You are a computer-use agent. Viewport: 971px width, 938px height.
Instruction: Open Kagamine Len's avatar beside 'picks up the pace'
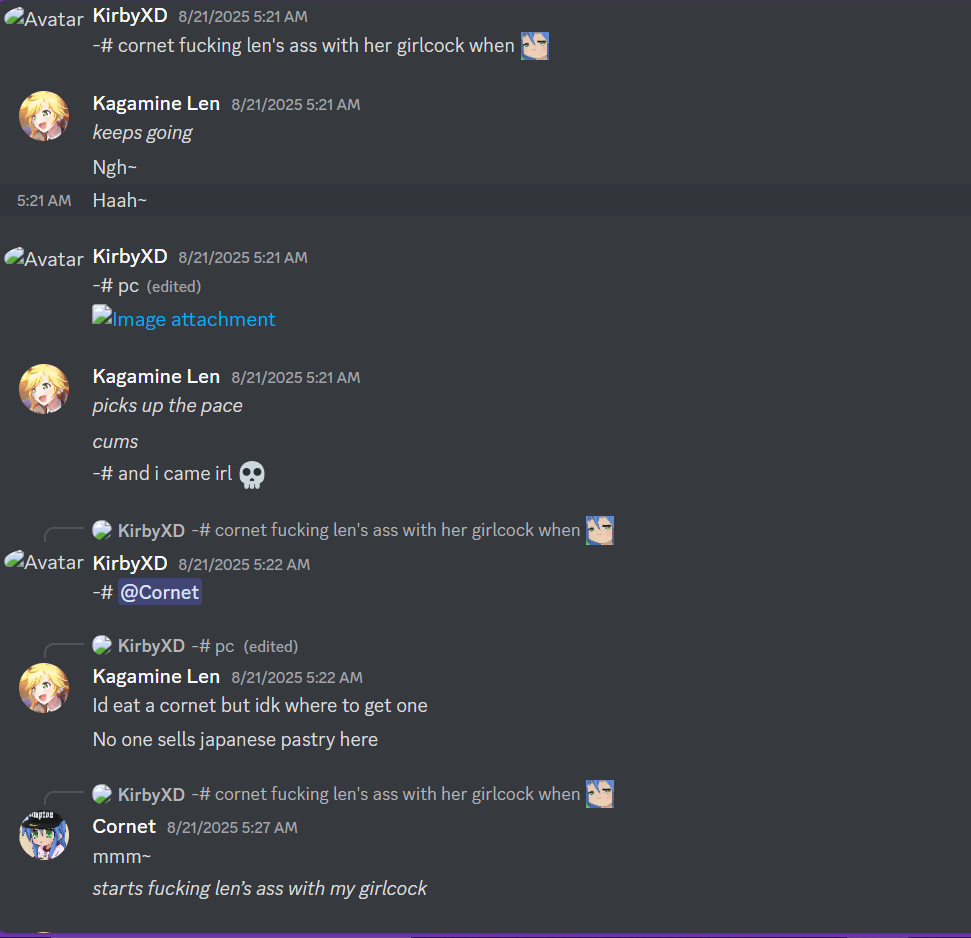click(43, 389)
